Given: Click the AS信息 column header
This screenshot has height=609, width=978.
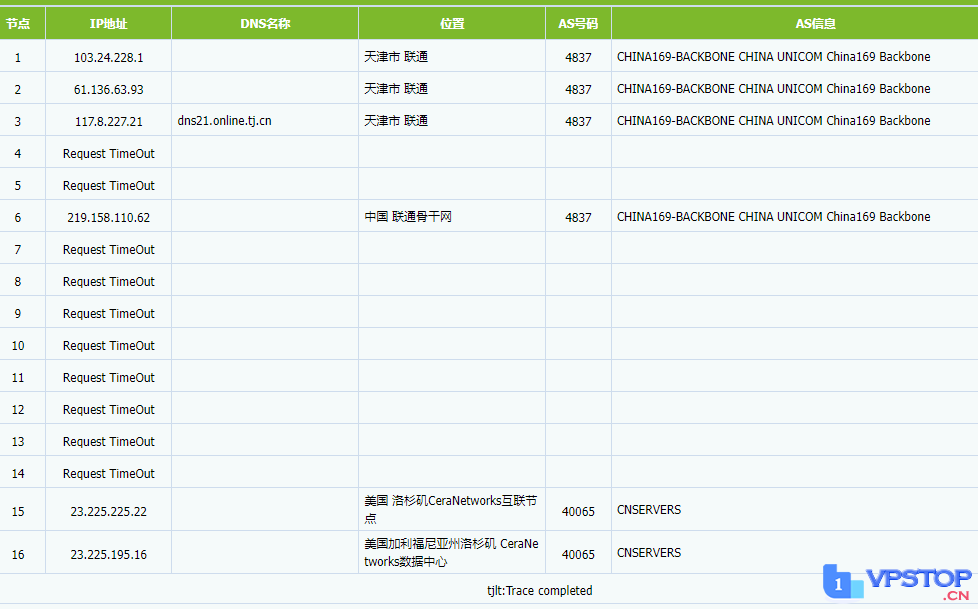Looking at the screenshot, I should (x=815, y=24).
